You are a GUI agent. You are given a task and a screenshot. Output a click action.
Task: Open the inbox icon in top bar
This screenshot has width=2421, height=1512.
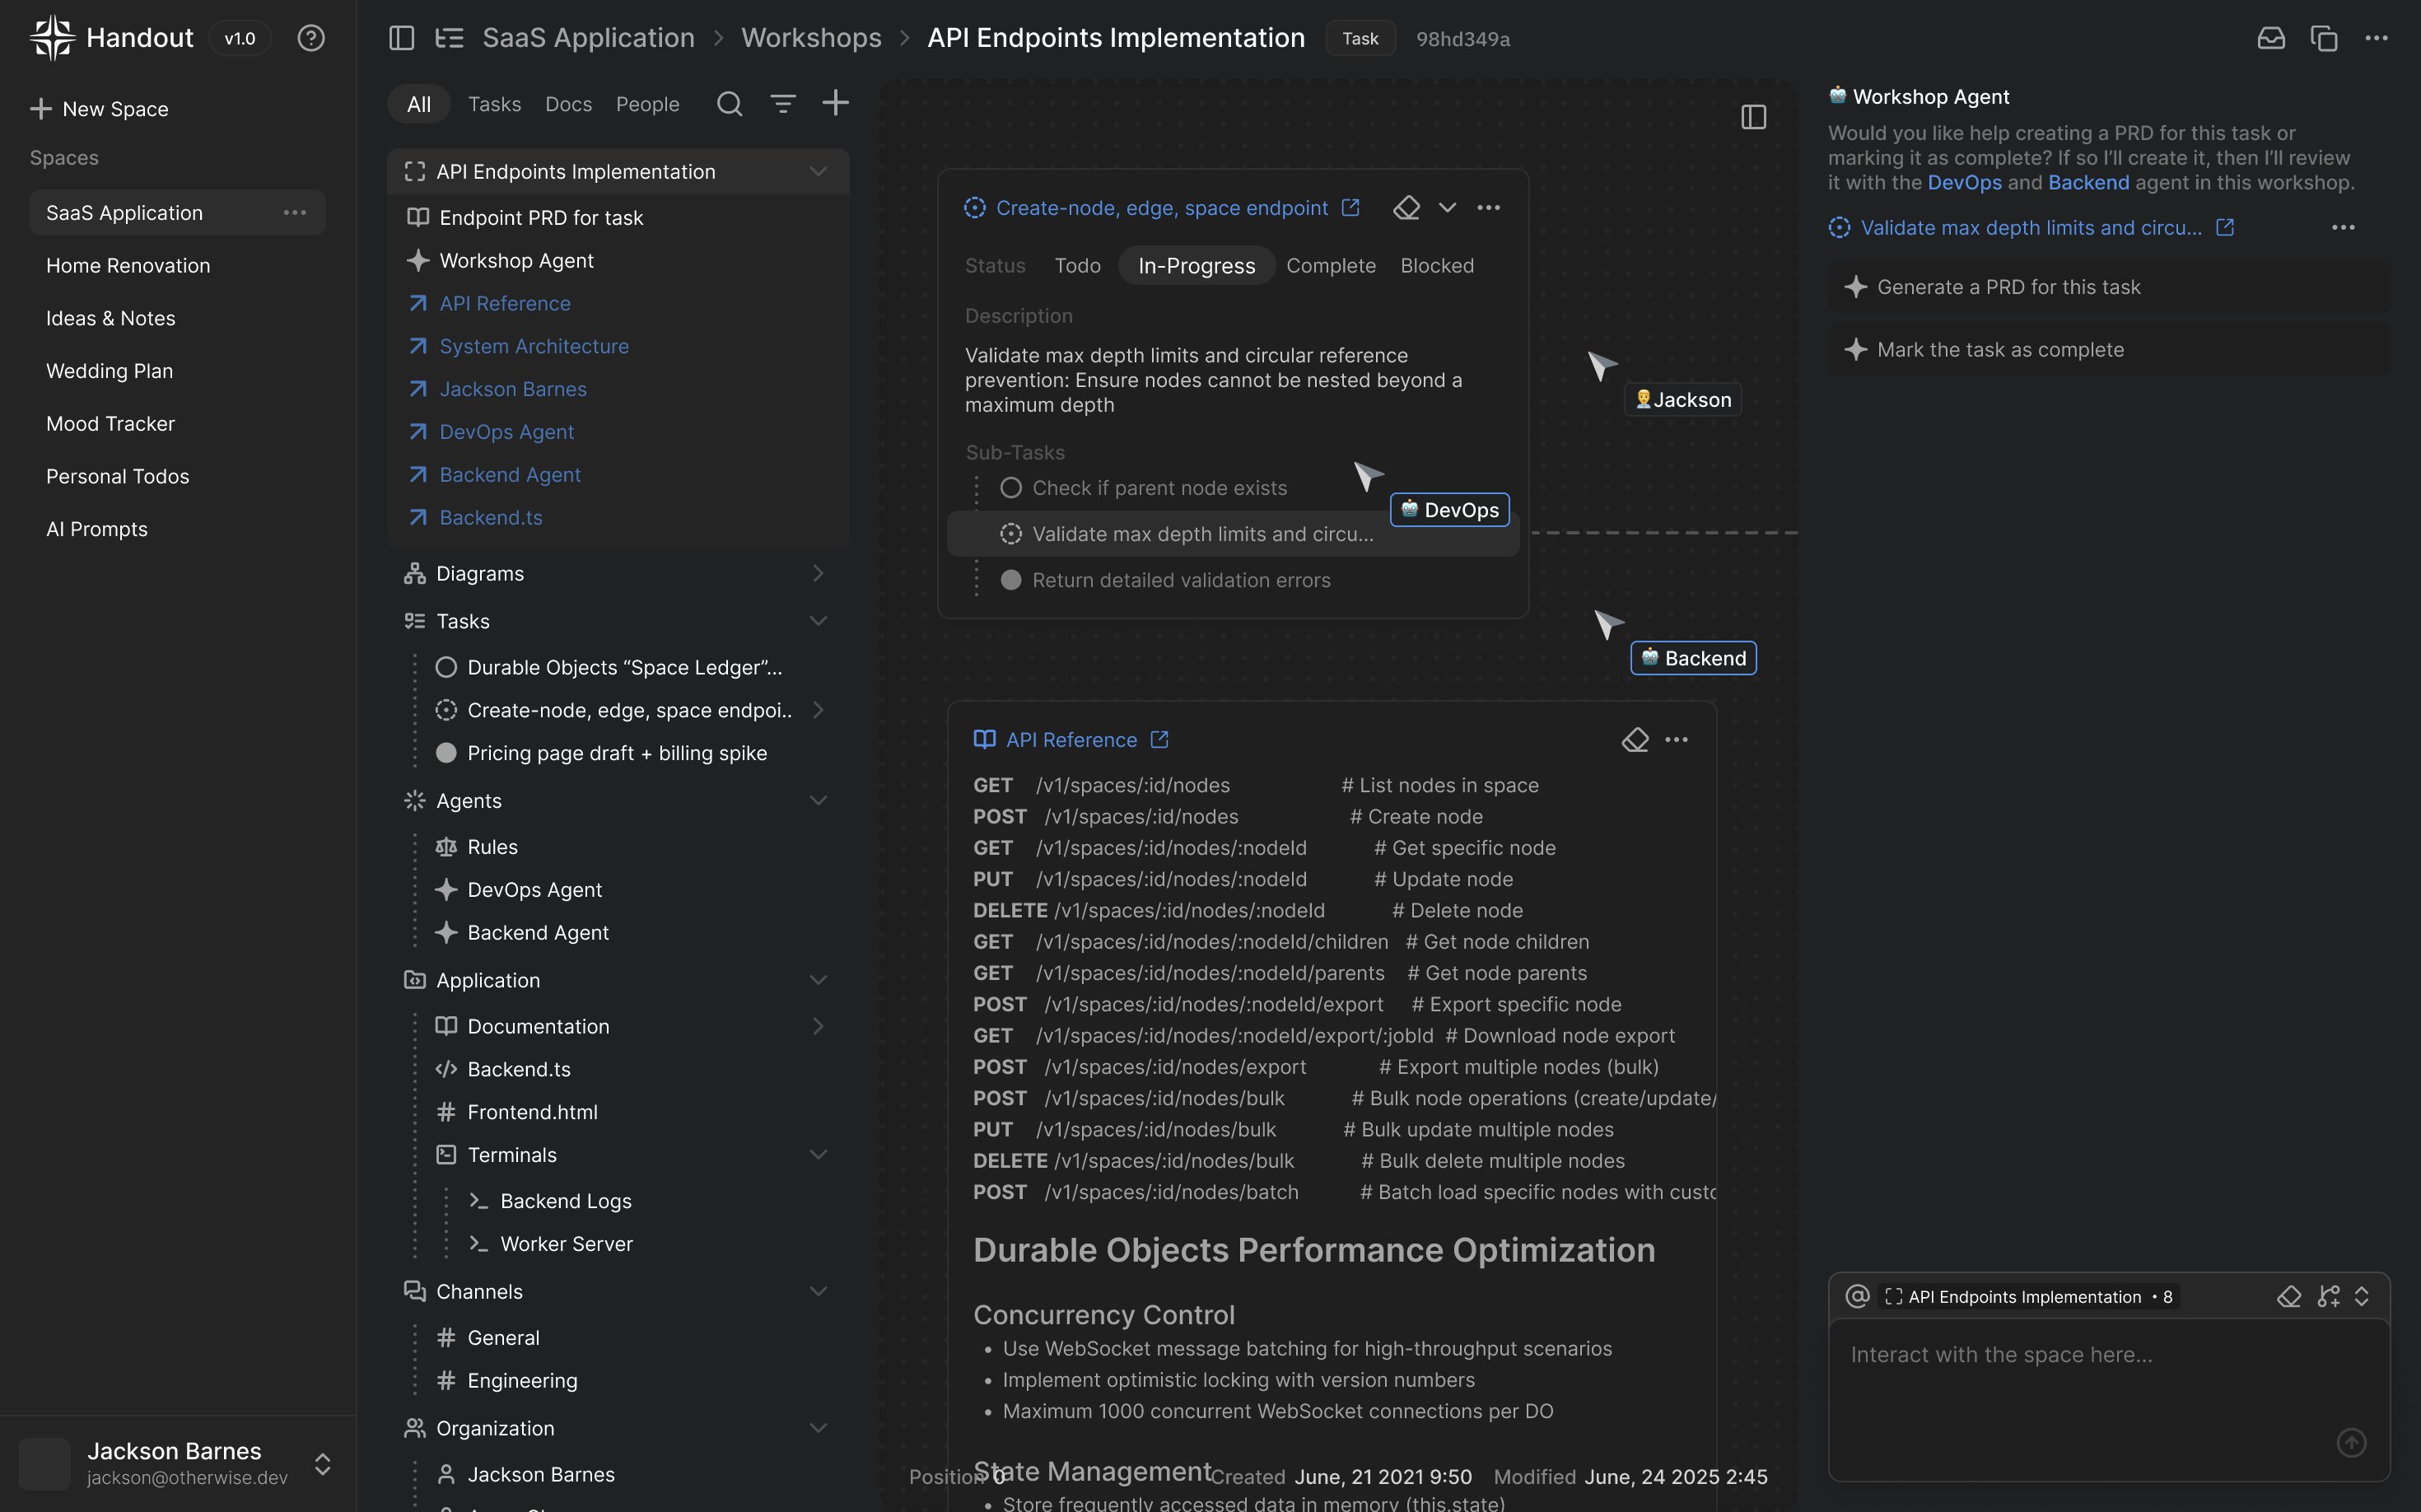(2270, 38)
